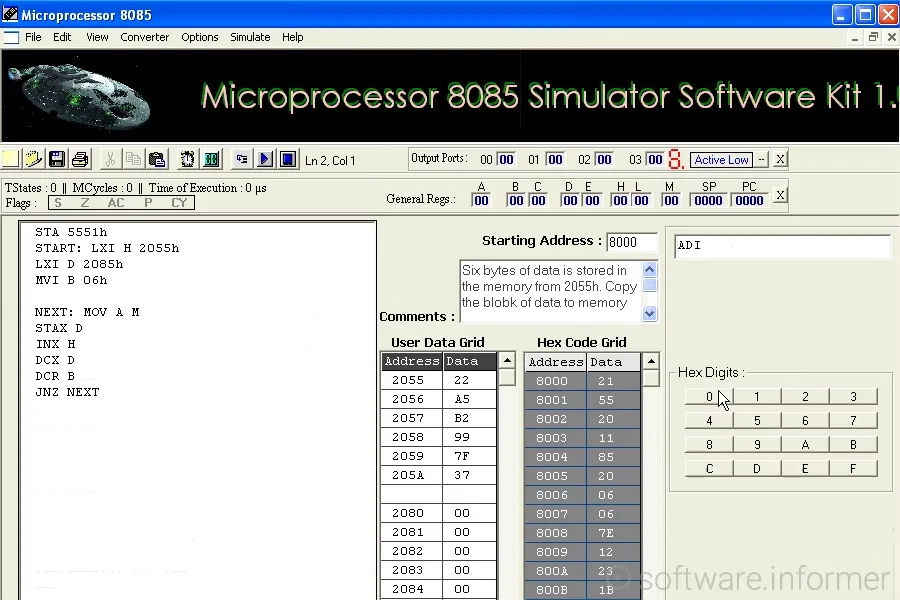
Task: Click the Comments scroll up arrow
Action: (x=650, y=269)
